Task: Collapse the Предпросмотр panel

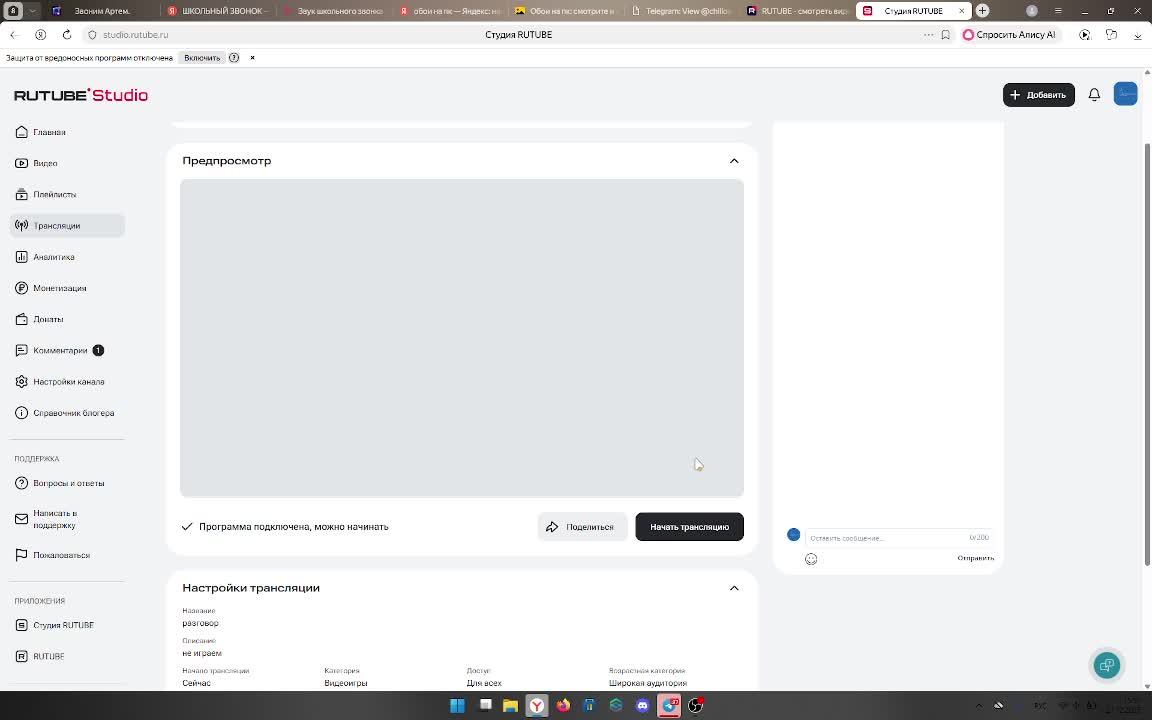Action: pos(734,161)
